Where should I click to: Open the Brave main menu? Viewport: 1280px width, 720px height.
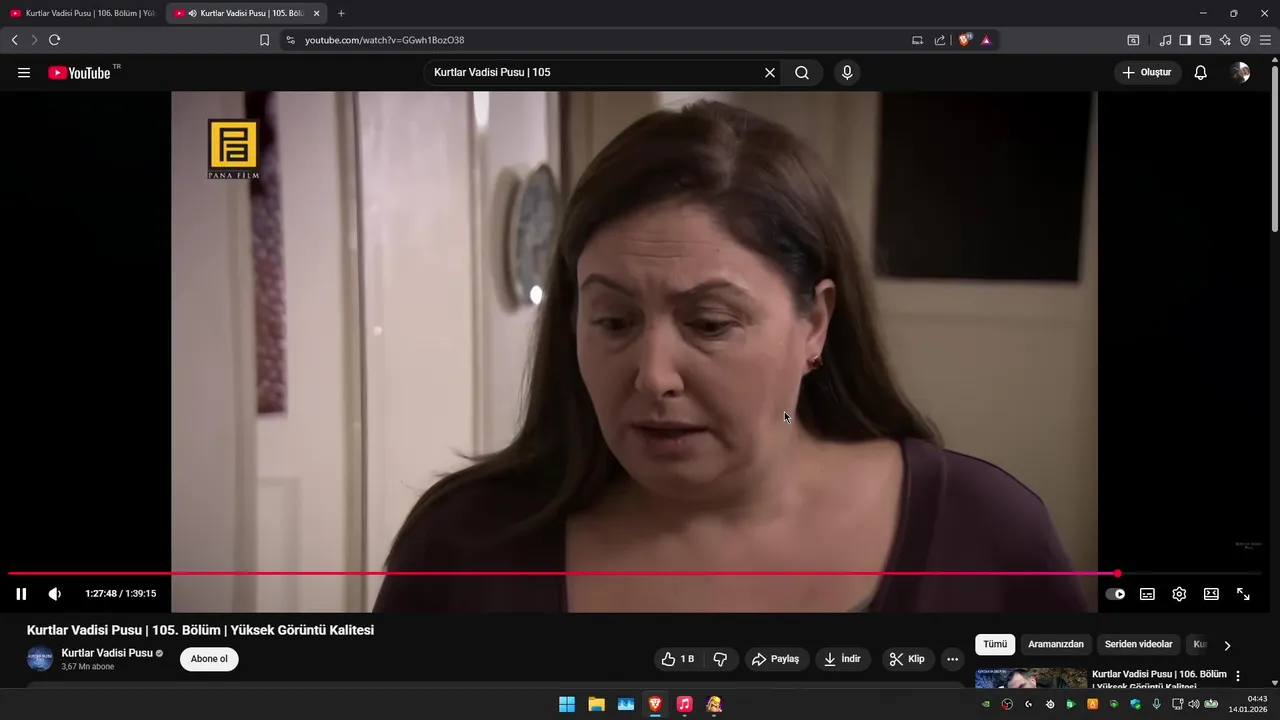pos(1265,40)
